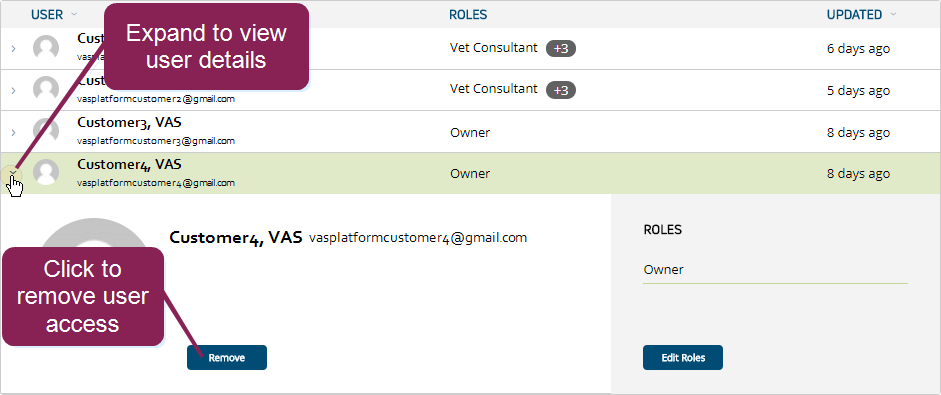Click the Edit Roles button
The height and width of the screenshot is (395, 941).
click(683, 358)
